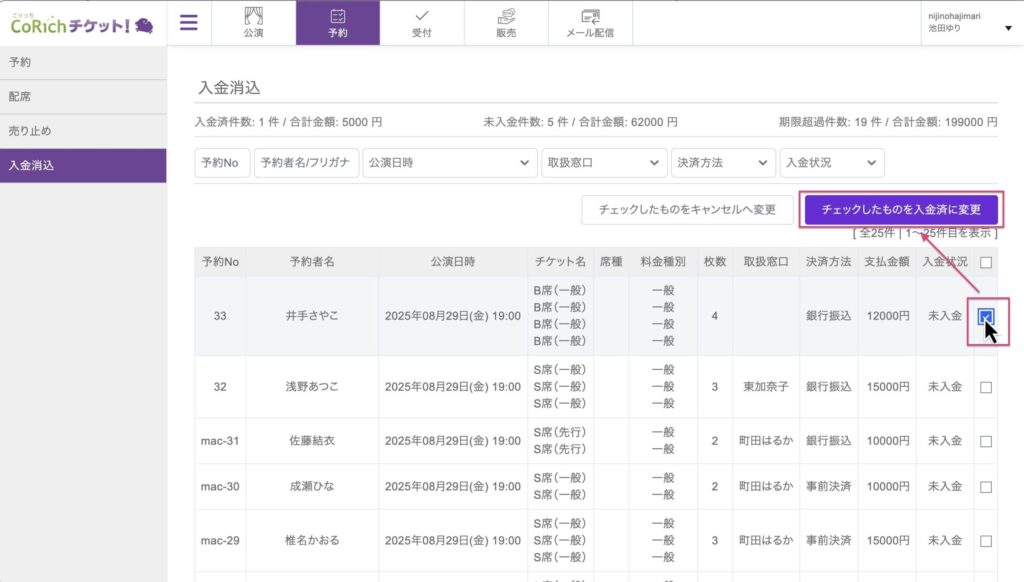Expand the 公演日時 filter dropdown
This screenshot has height=582, width=1024.
(449, 163)
